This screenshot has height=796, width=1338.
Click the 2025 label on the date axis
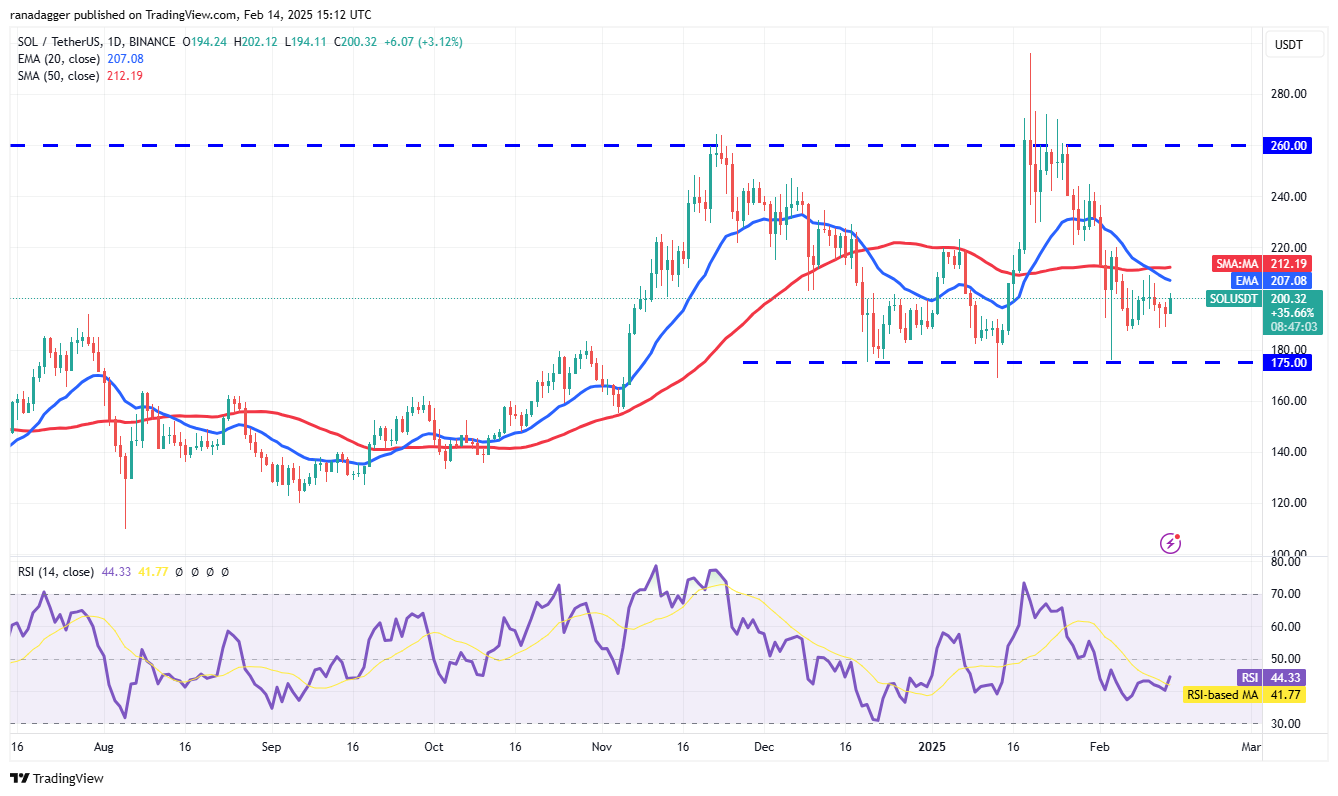[934, 746]
